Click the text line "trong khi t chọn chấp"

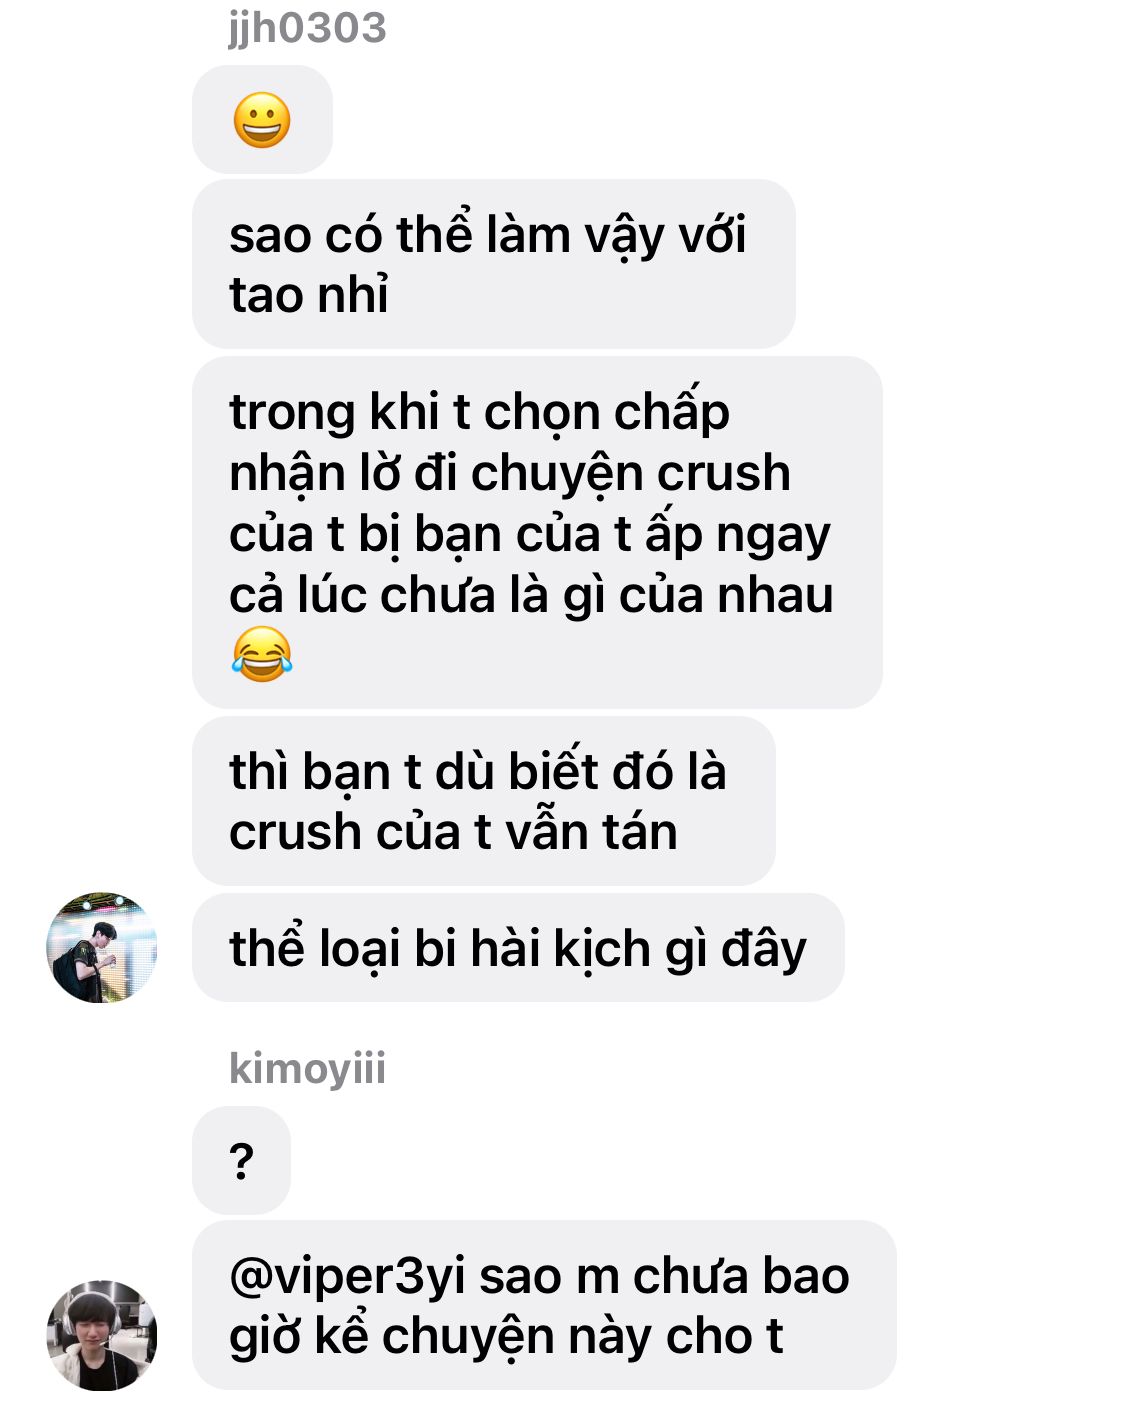coord(480,411)
